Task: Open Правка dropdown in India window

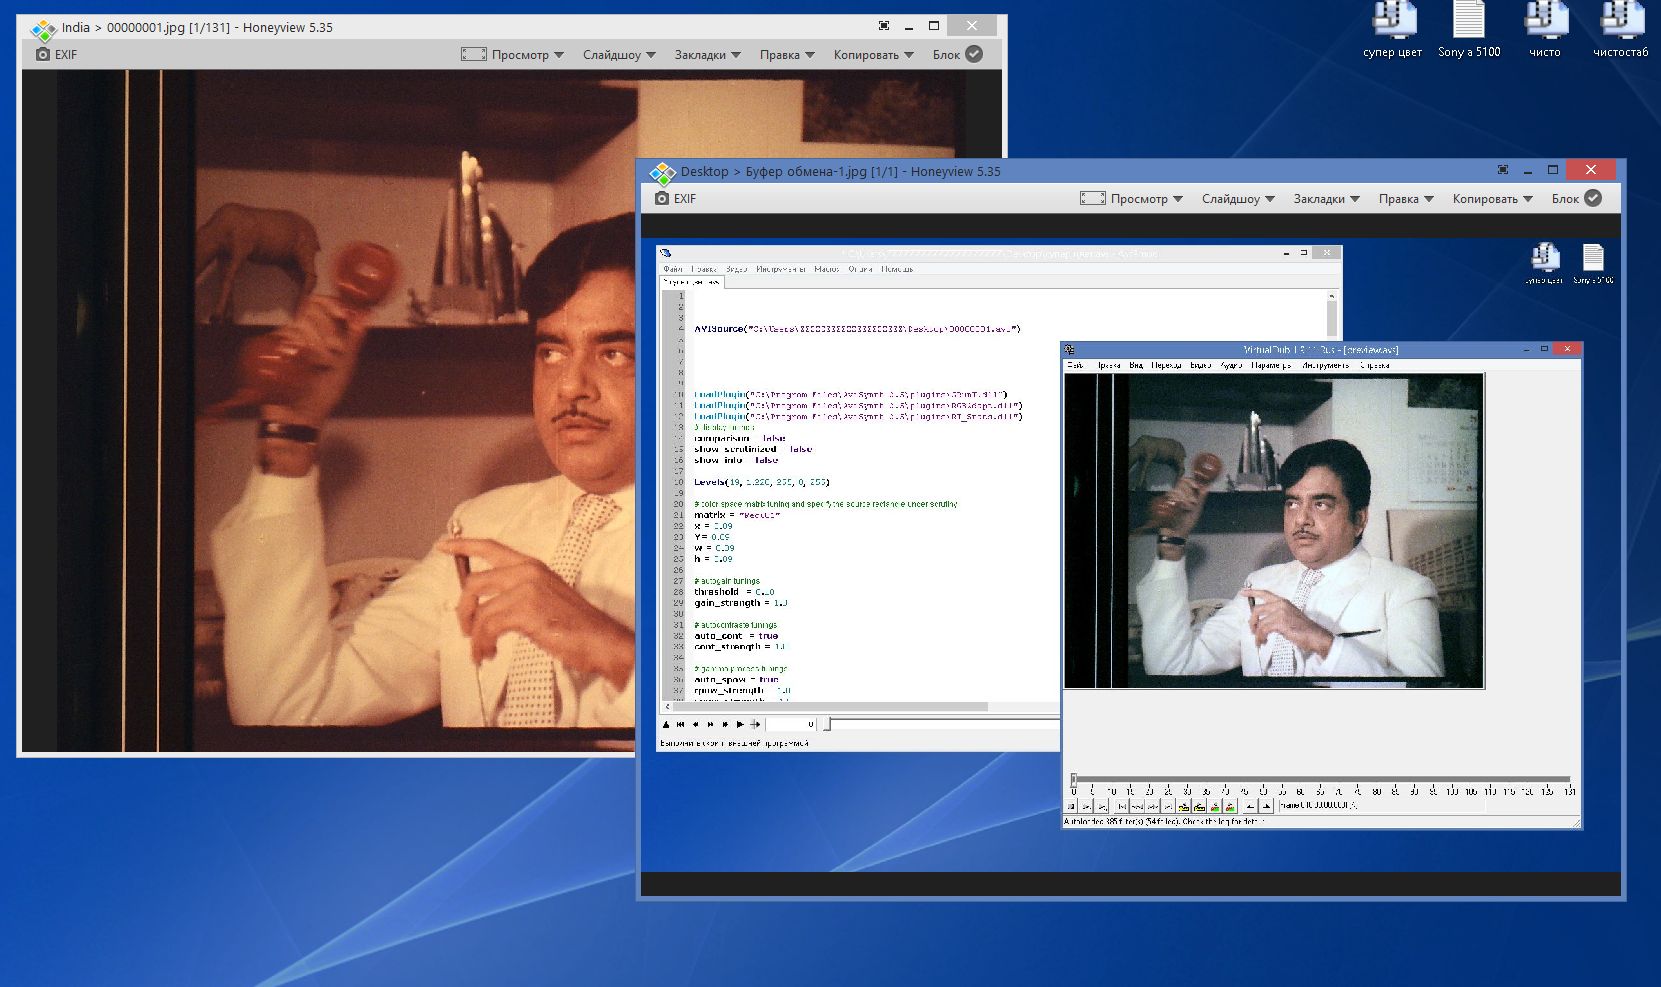Action: pyautogui.click(x=787, y=54)
